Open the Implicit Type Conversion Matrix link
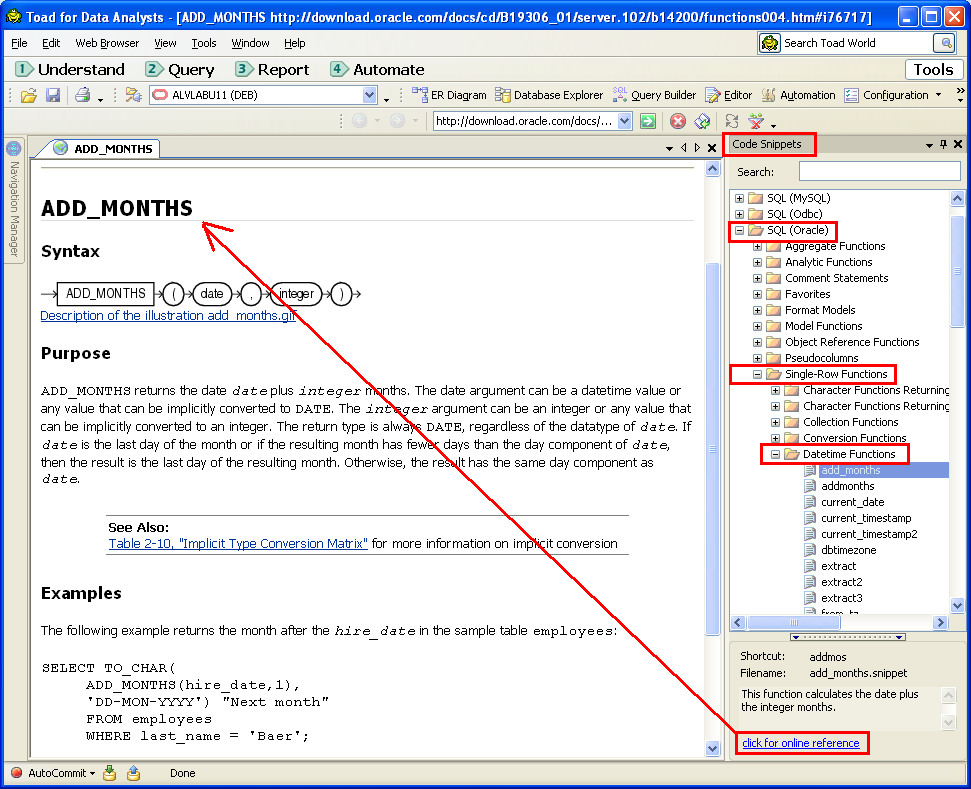971x789 pixels. pyautogui.click(x=238, y=544)
